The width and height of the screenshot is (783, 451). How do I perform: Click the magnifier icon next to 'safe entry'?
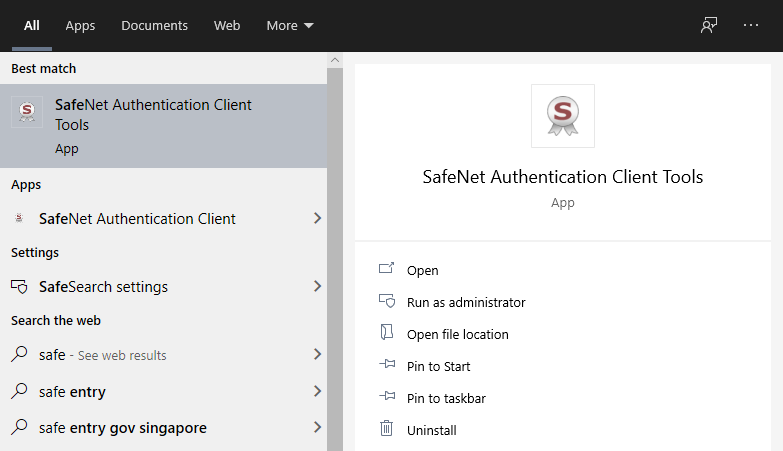click(19, 391)
